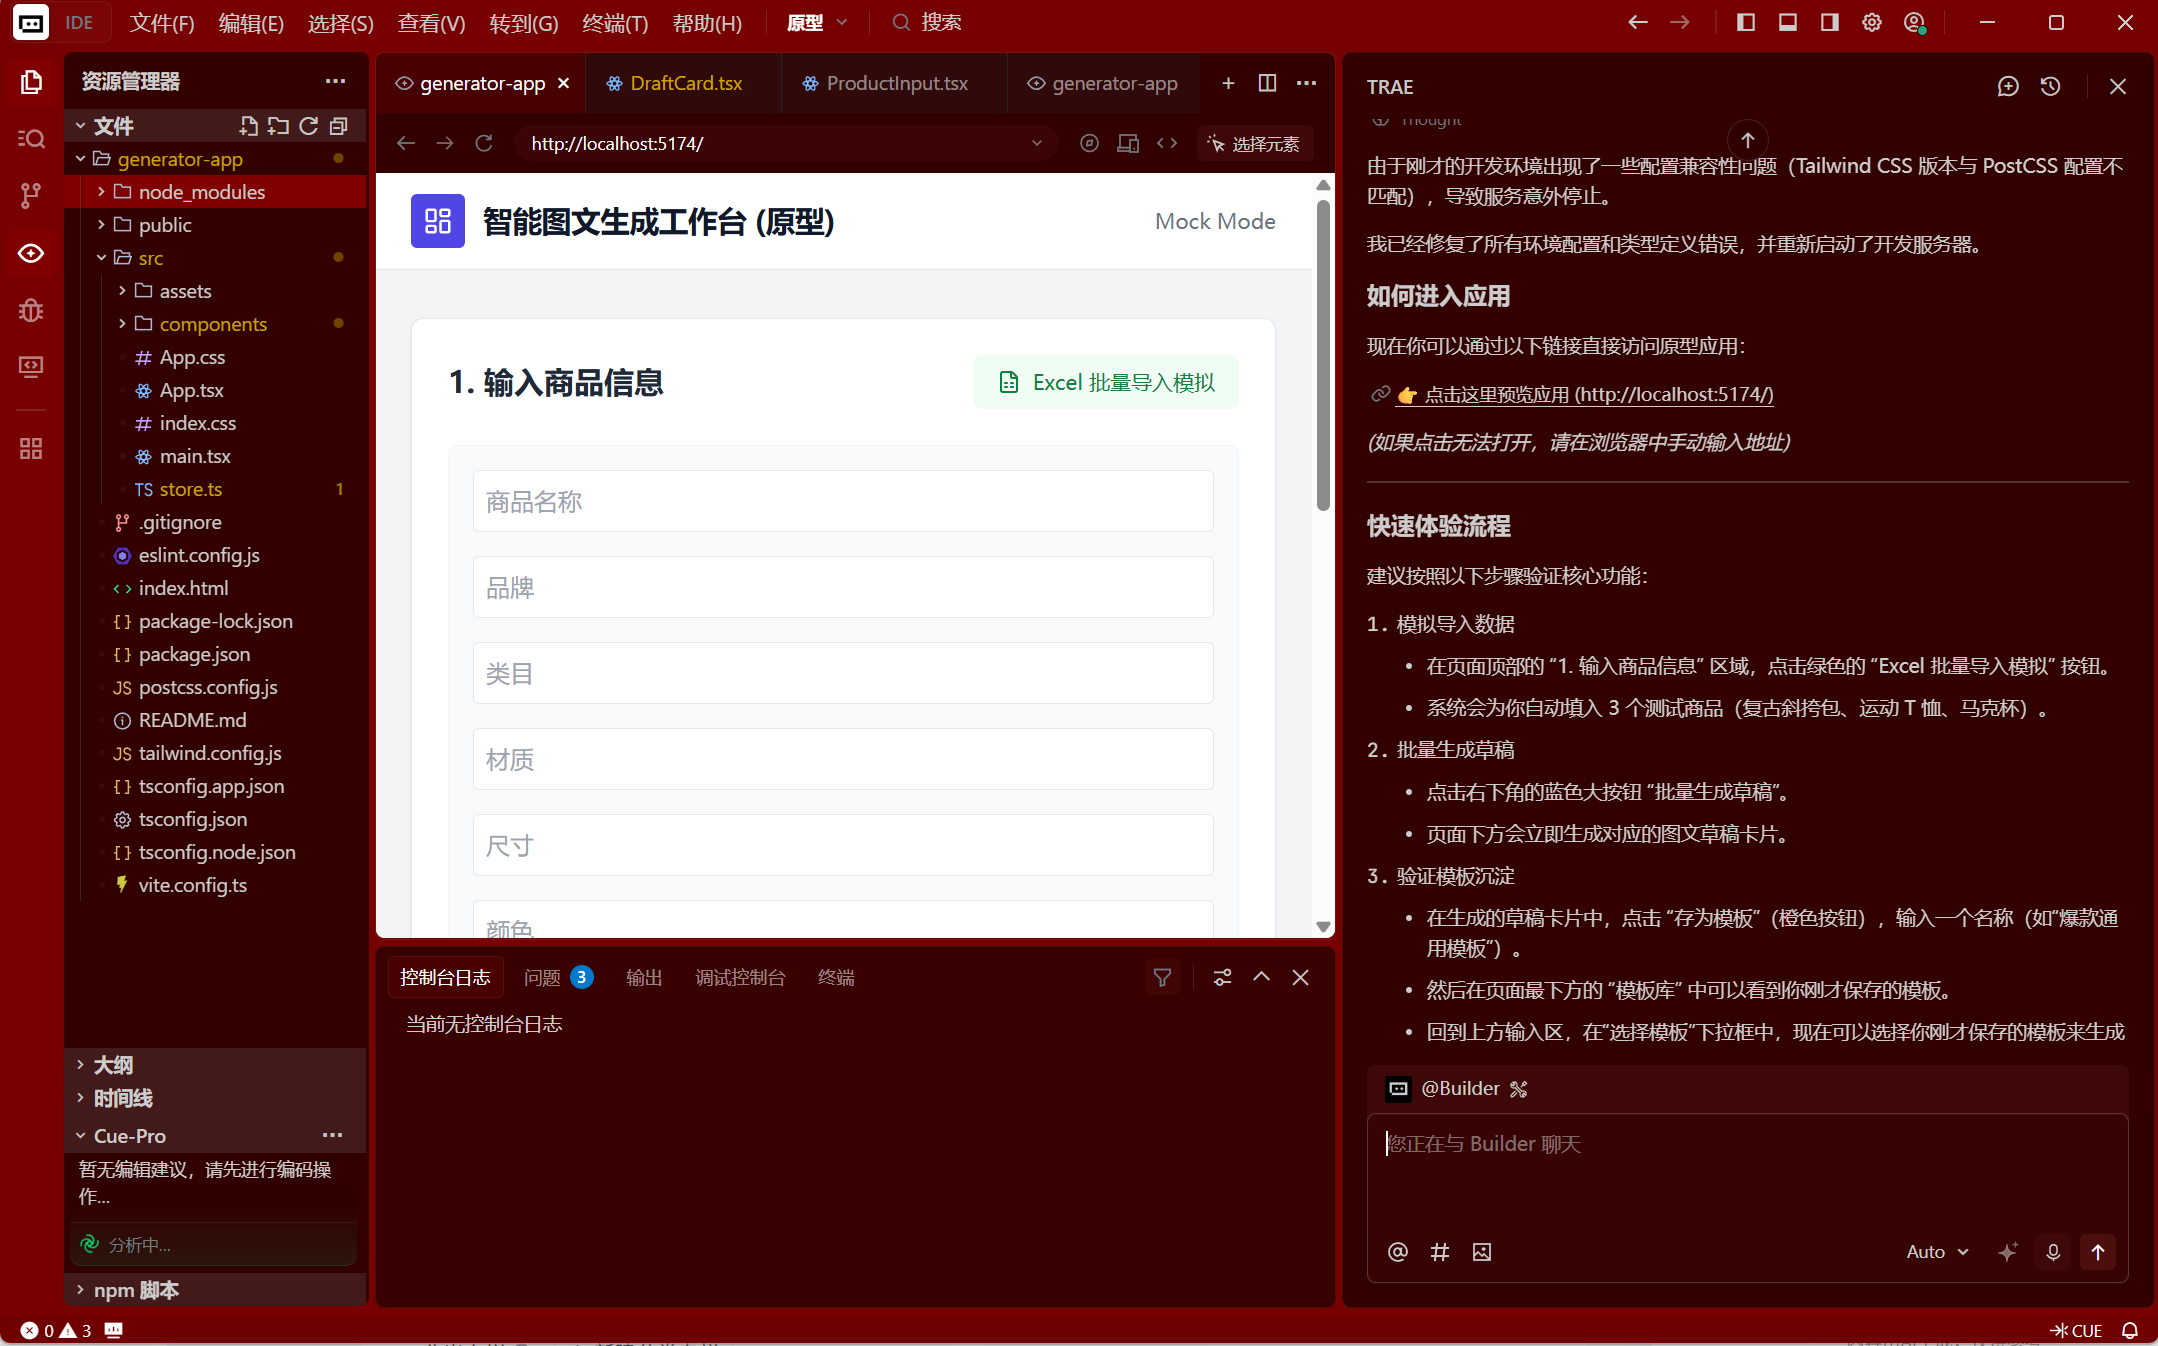
Task: Click the refresh explorer icon in file header
Action: tap(309, 126)
